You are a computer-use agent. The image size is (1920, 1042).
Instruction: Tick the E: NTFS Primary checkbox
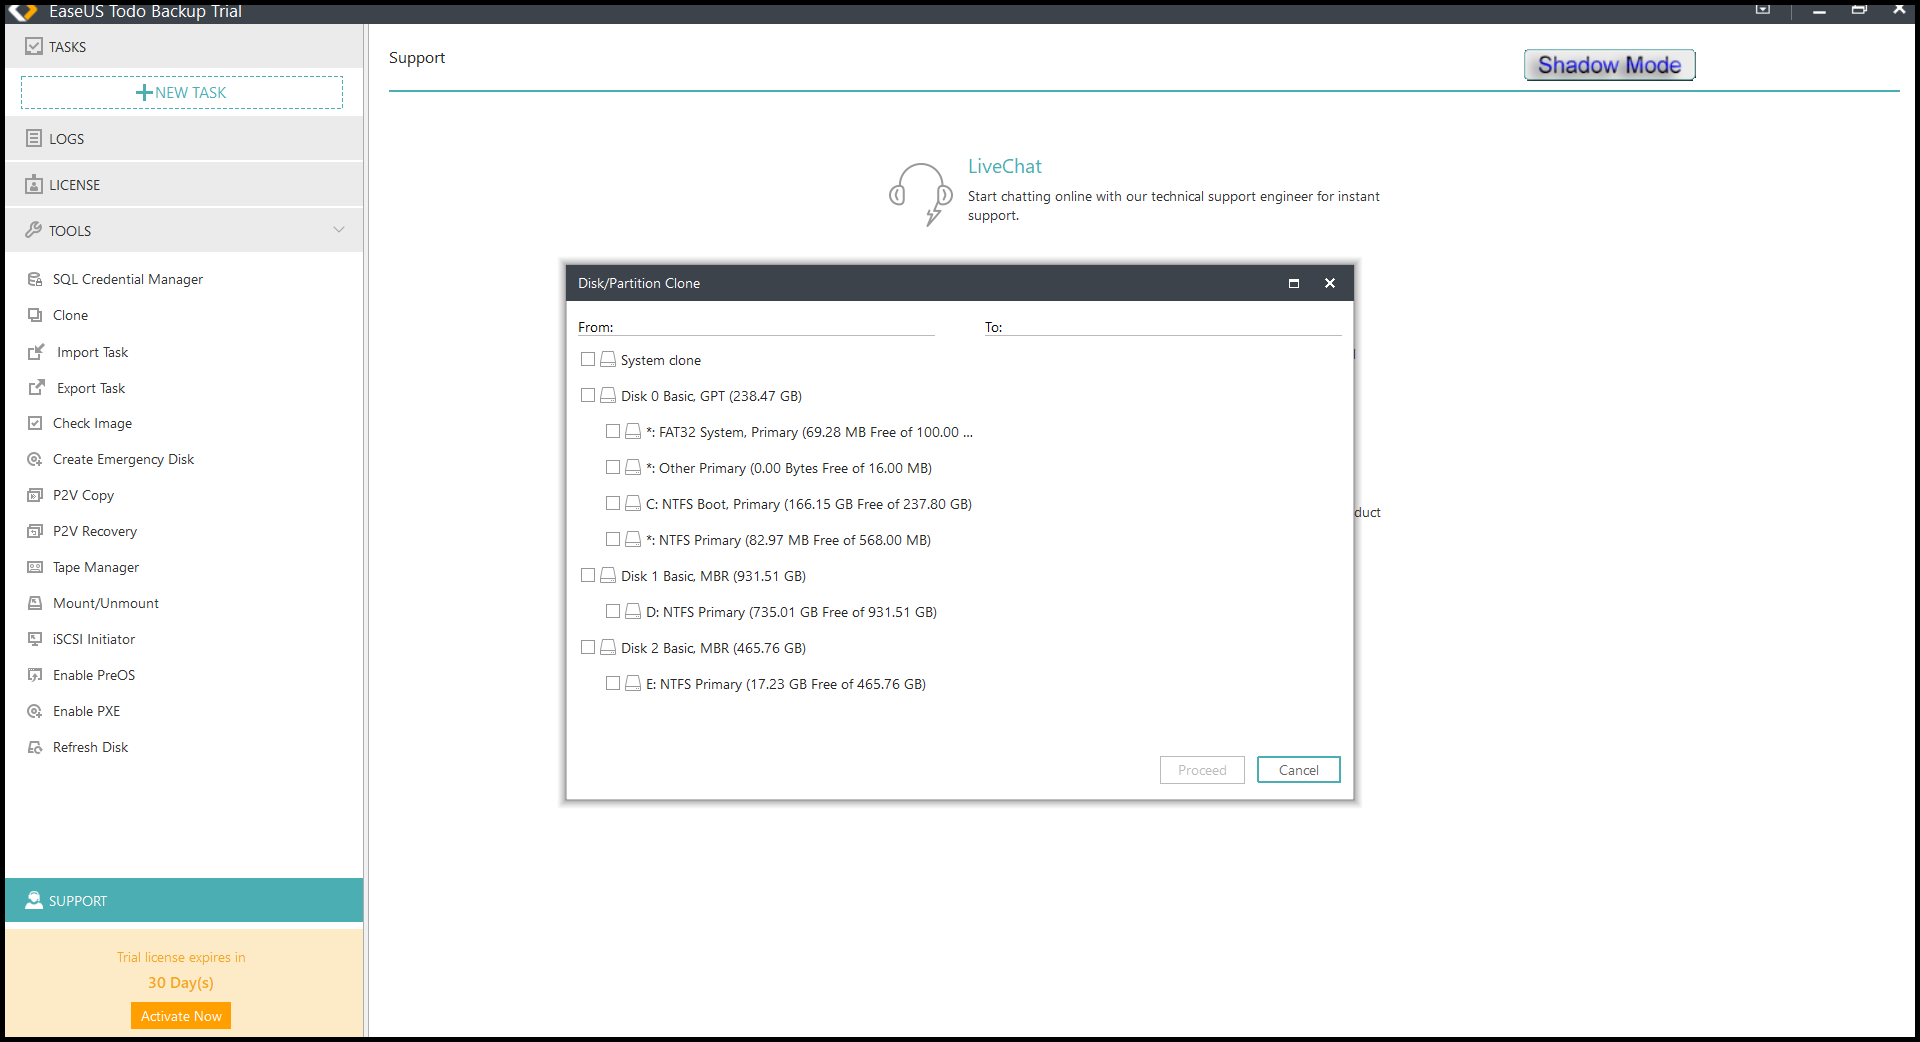[613, 683]
